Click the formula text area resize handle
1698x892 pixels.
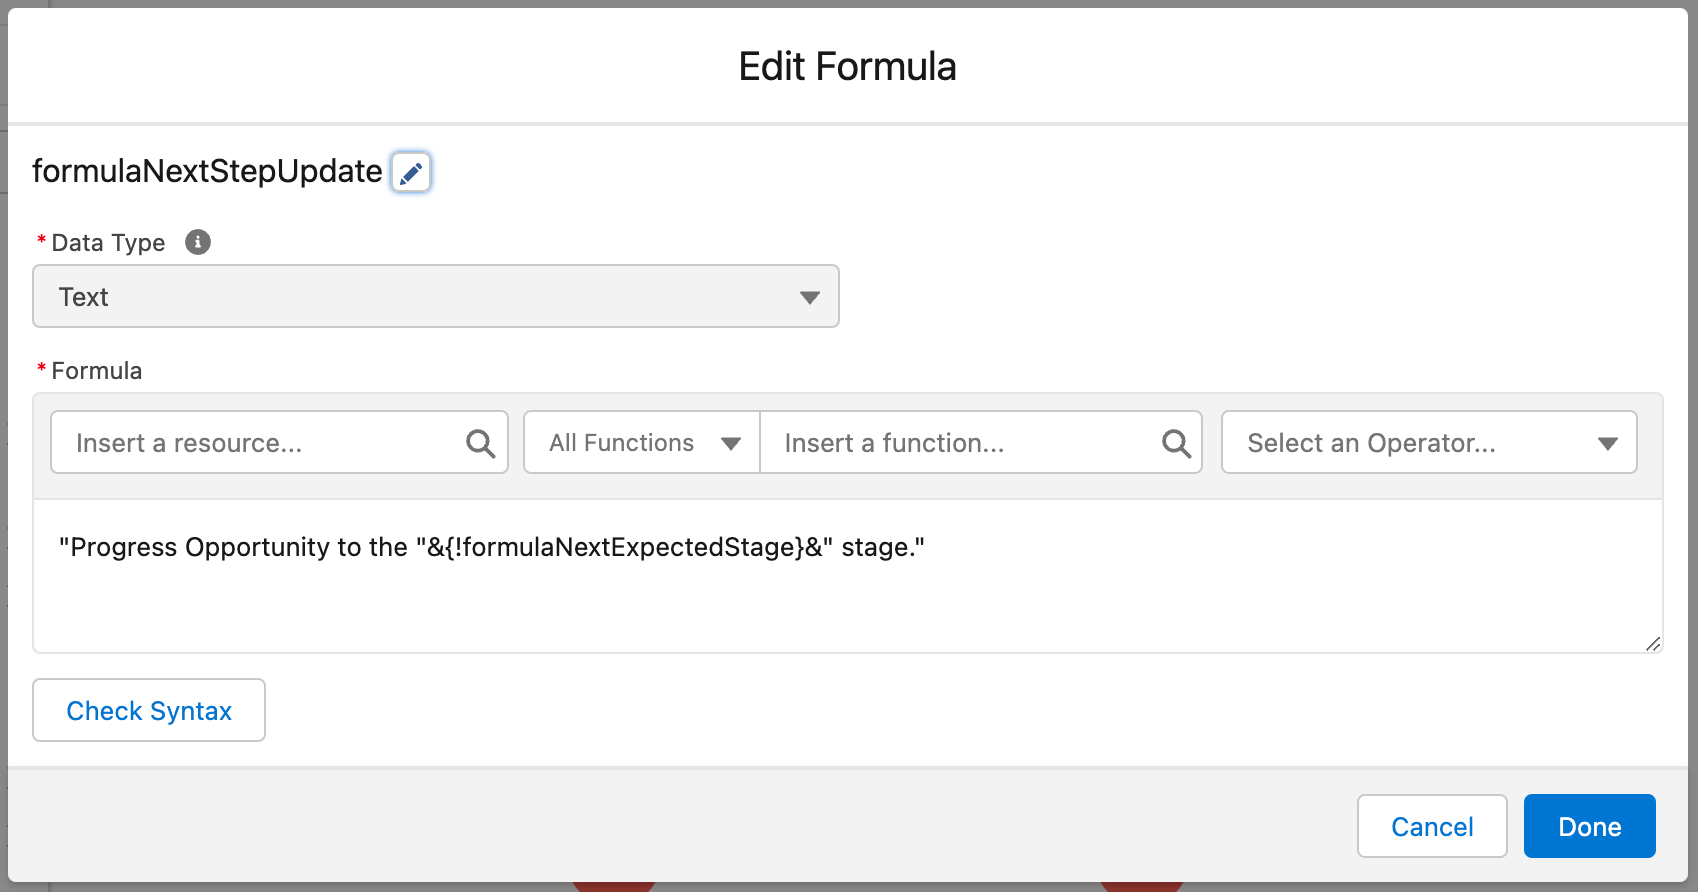(x=1653, y=644)
